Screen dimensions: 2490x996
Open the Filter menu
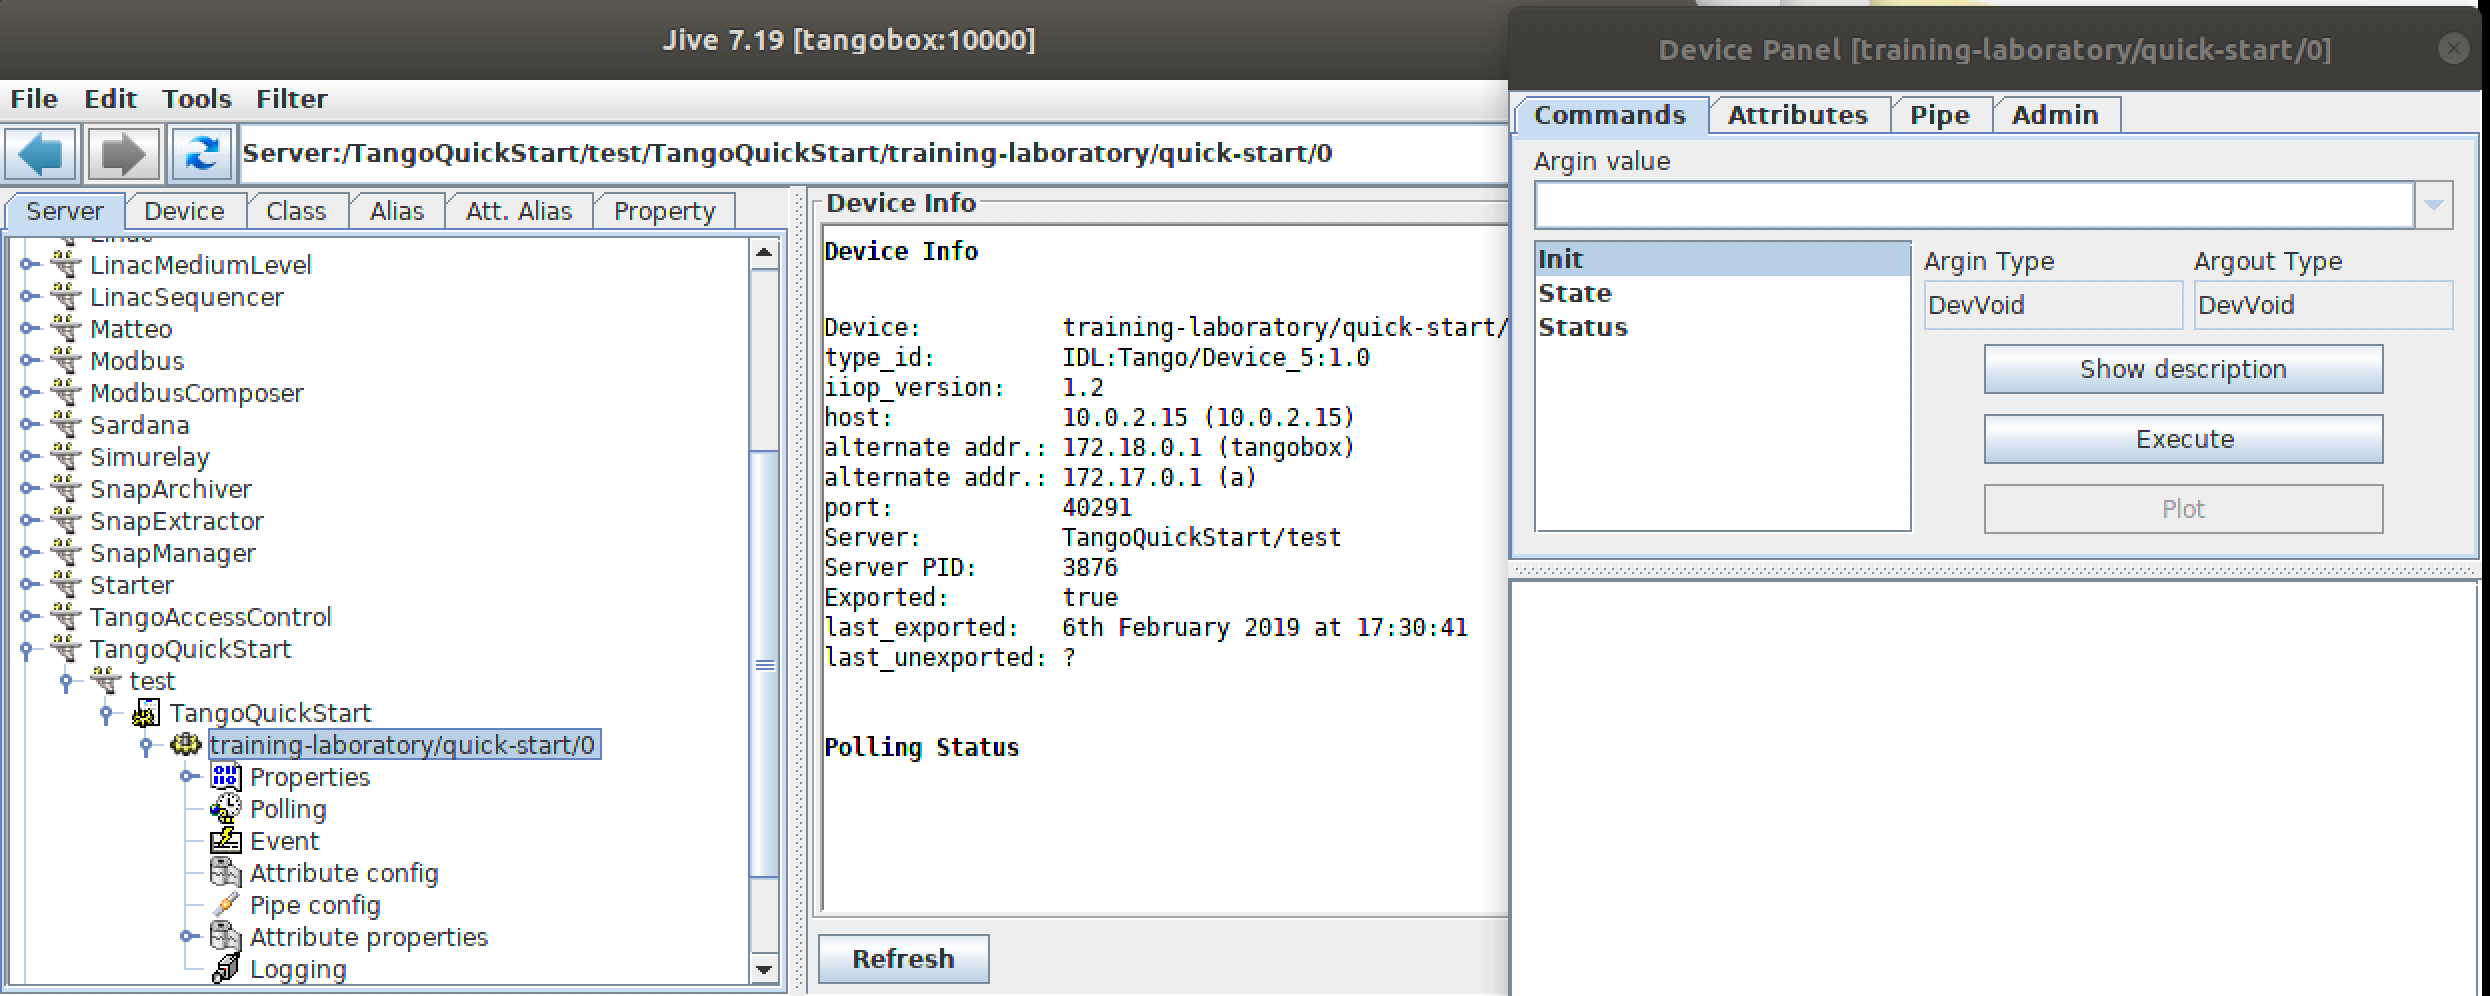tap(292, 99)
